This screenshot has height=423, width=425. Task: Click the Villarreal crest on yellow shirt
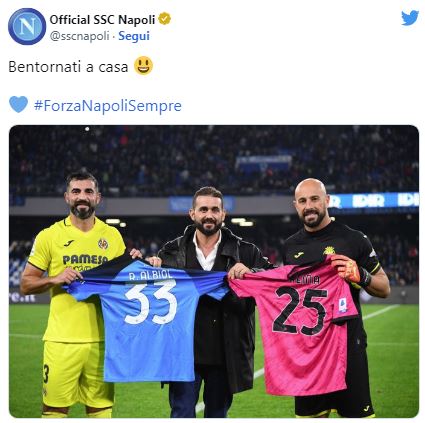click(103, 244)
